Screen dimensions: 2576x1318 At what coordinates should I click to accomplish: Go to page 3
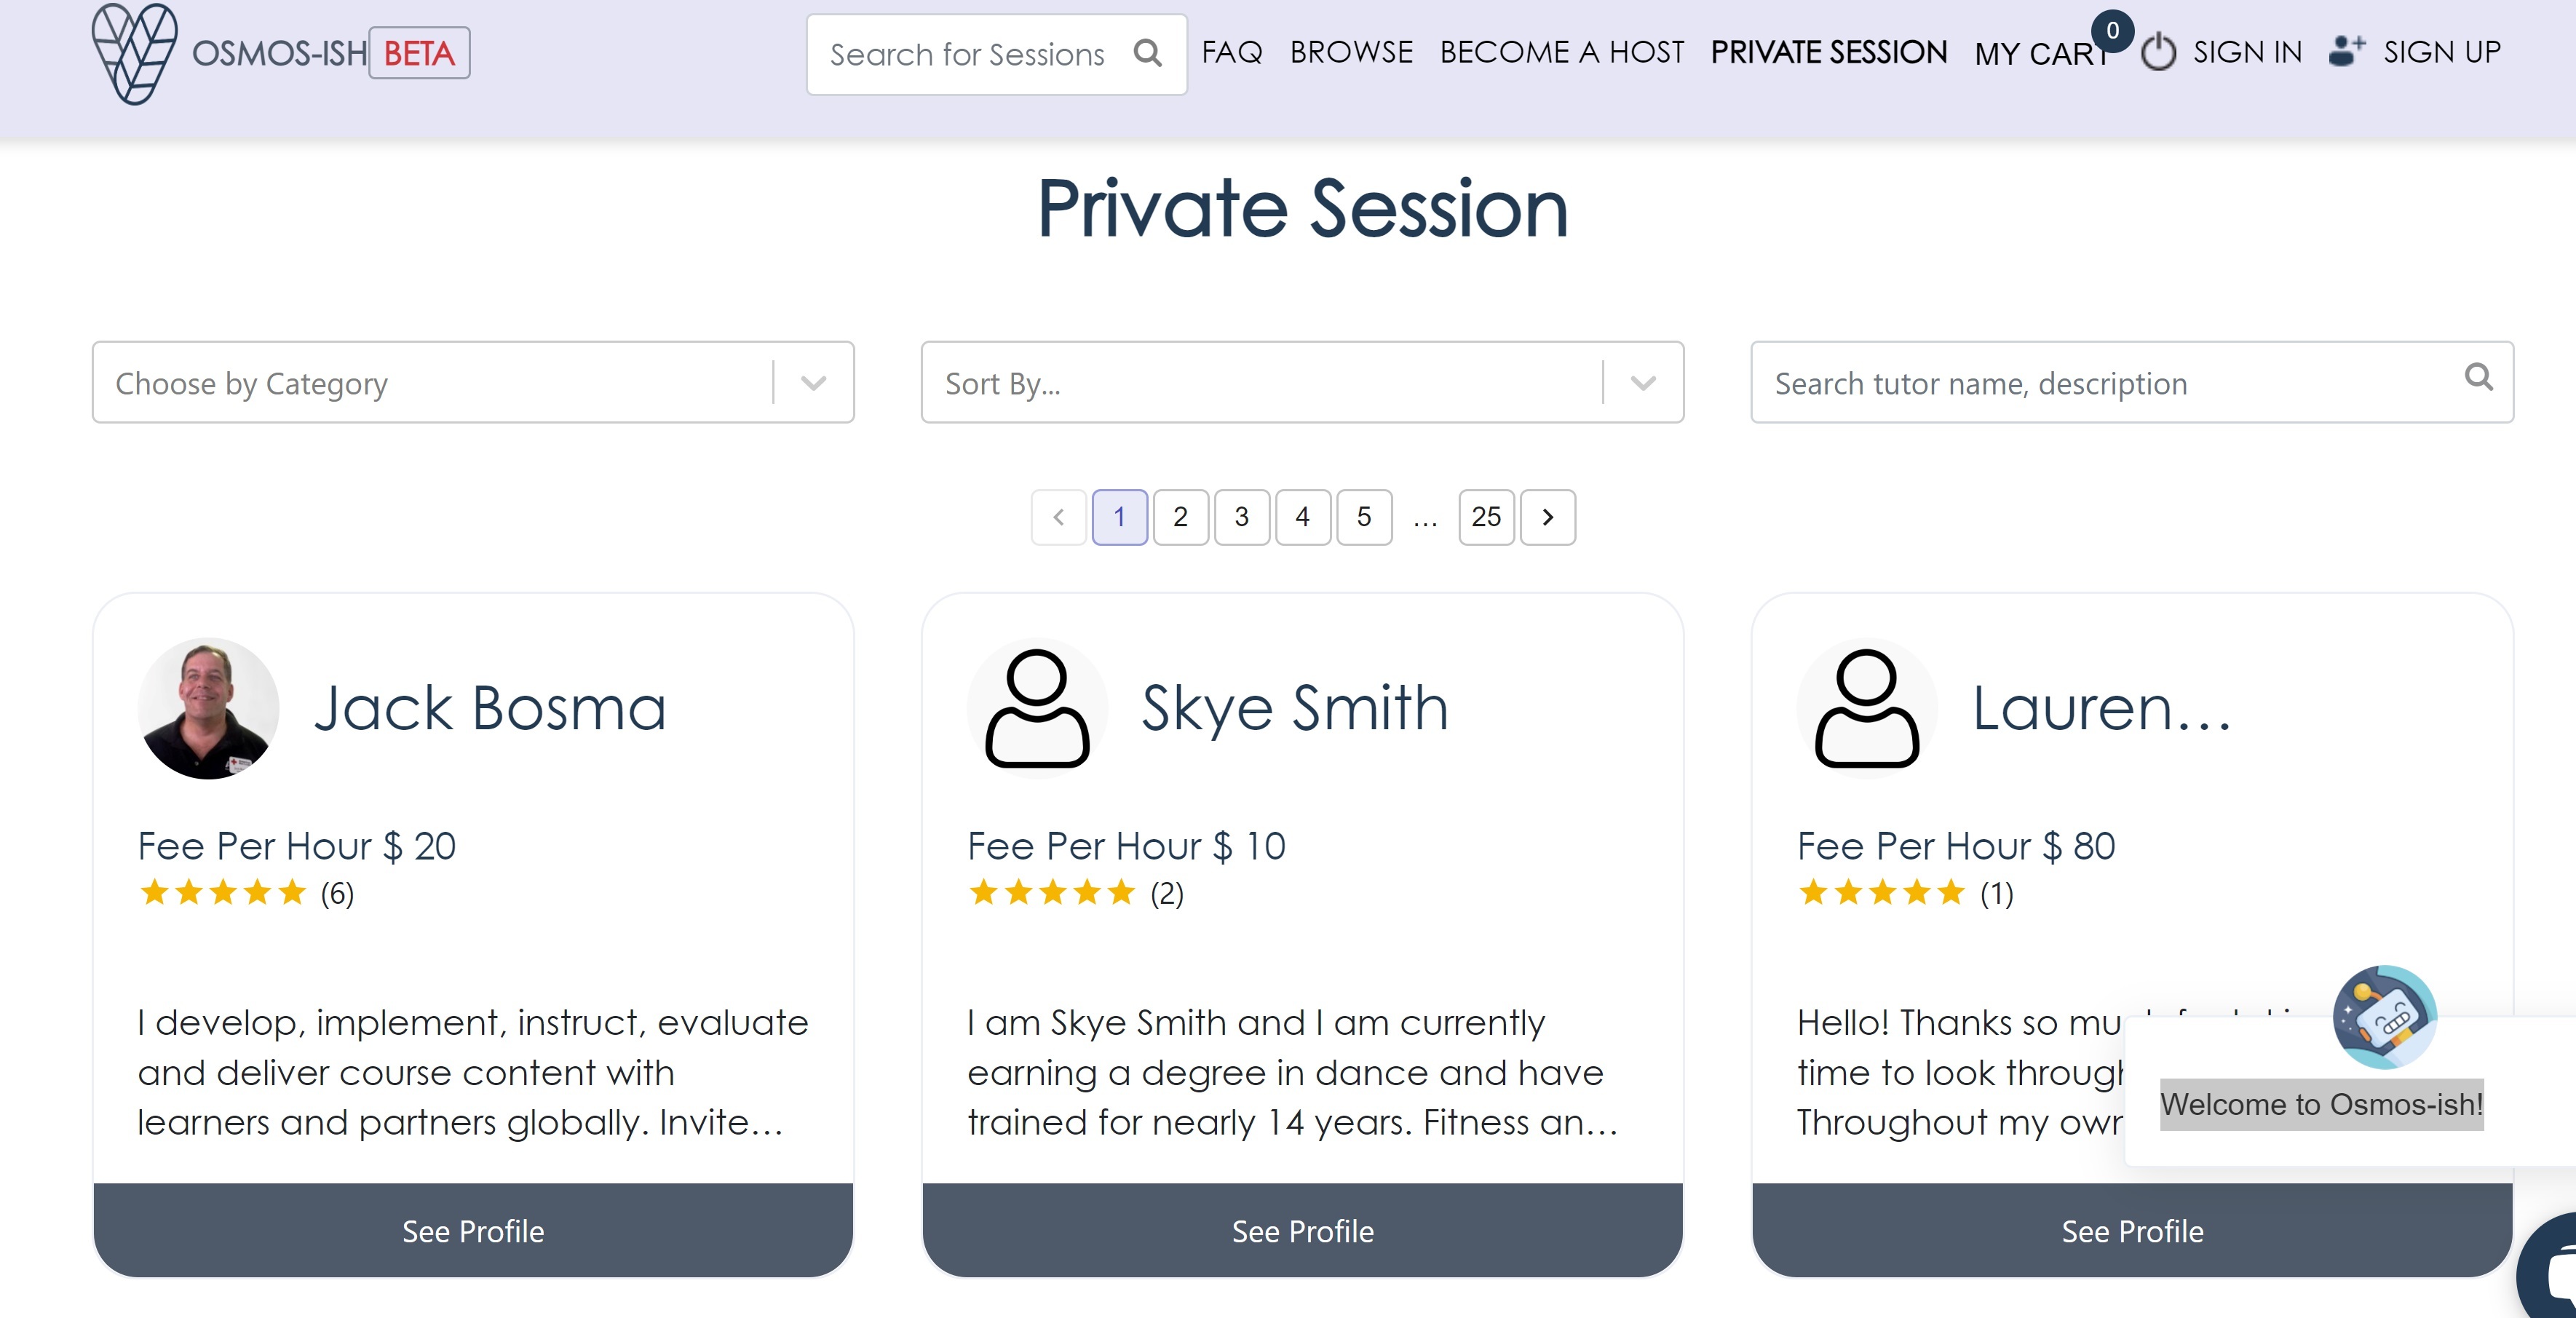point(1241,517)
